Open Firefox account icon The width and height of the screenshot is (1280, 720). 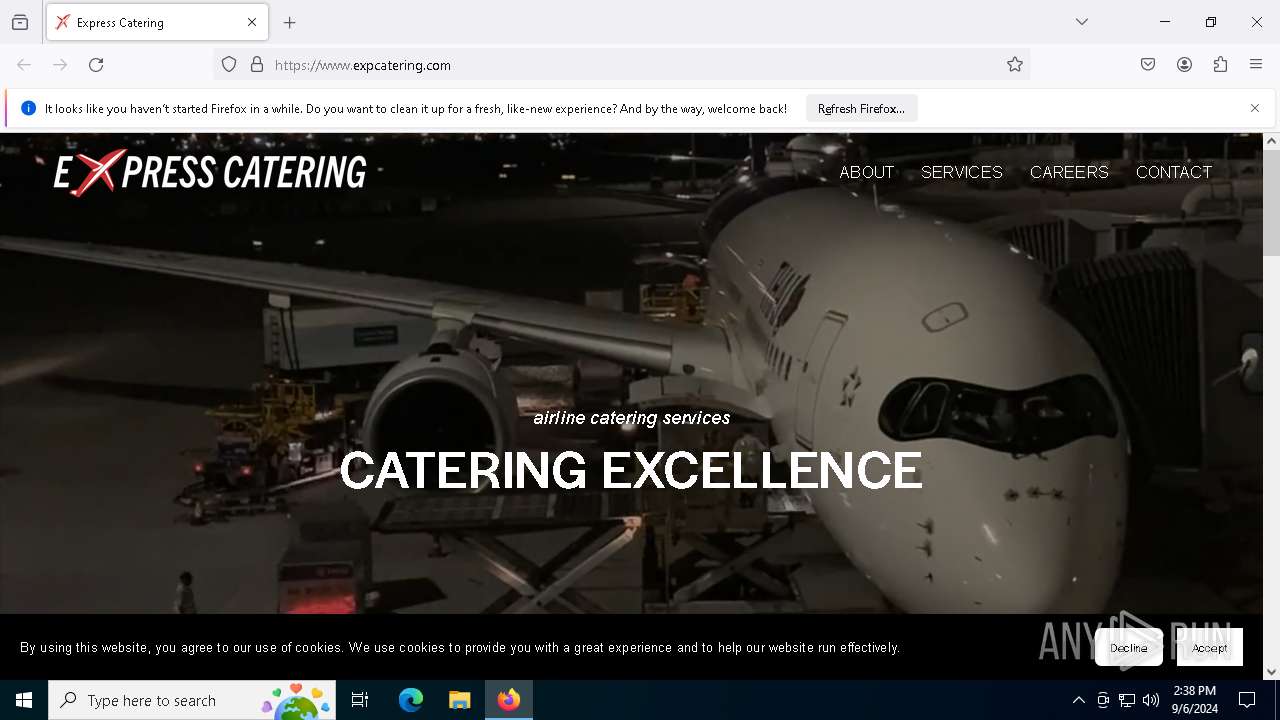[1184, 65]
